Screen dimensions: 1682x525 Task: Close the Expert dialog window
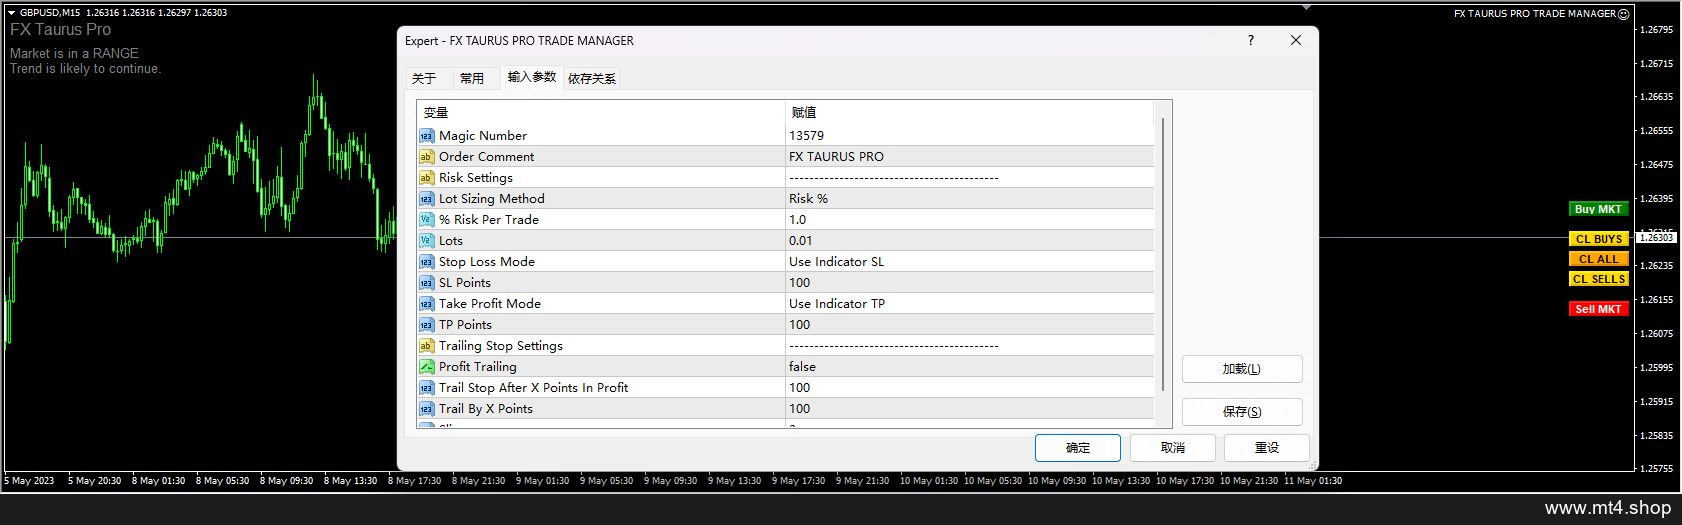pos(1296,40)
